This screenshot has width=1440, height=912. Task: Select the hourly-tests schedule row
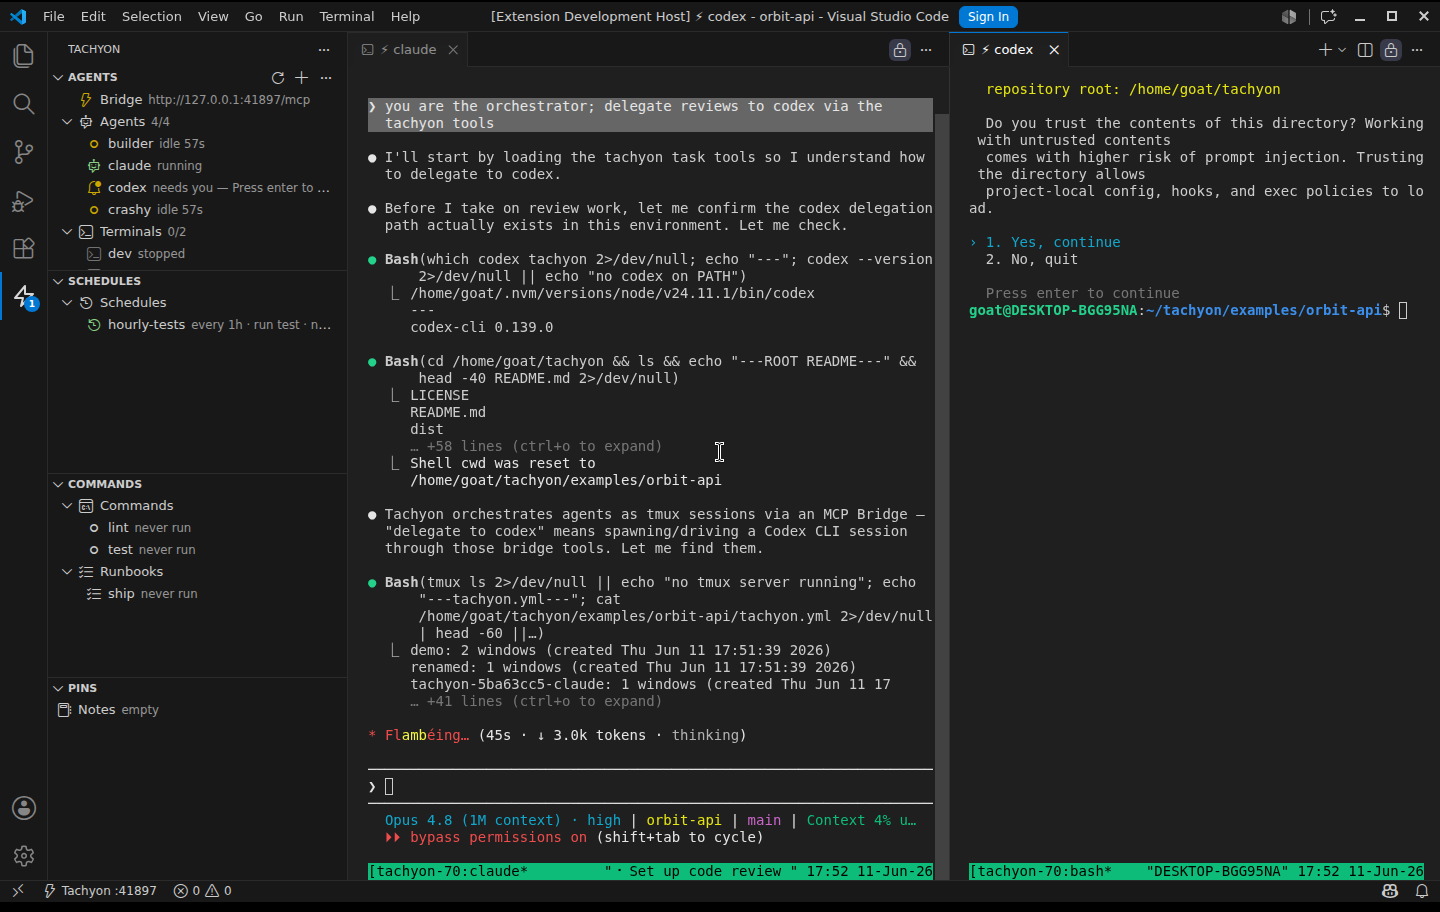pyautogui.click(x=198, y=325)
